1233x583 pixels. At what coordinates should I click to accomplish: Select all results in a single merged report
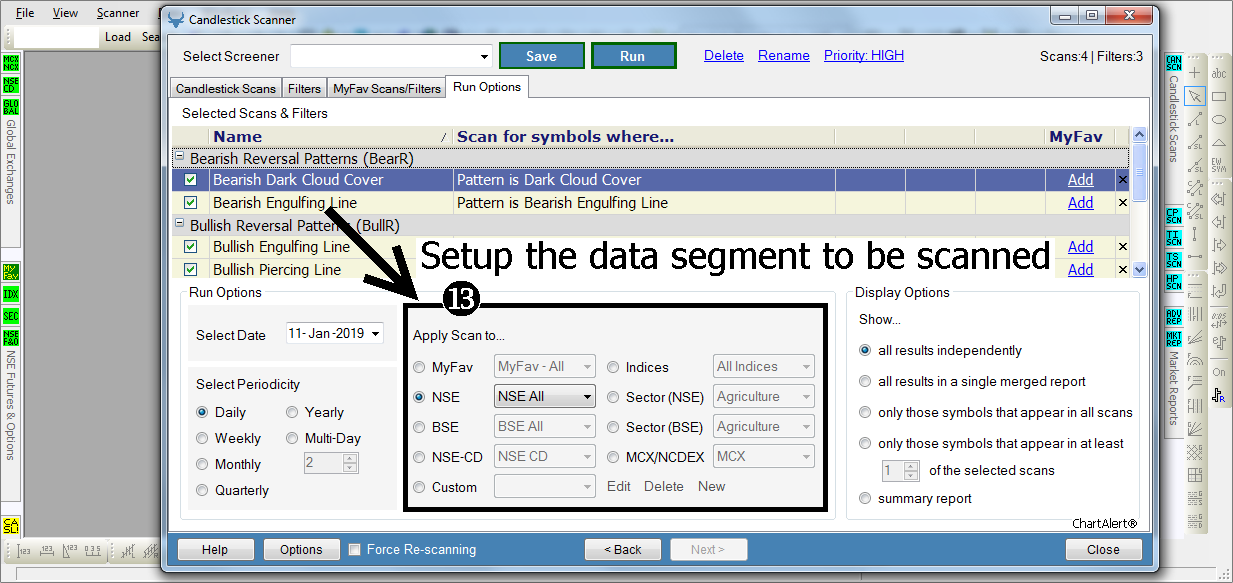[865, 381]
